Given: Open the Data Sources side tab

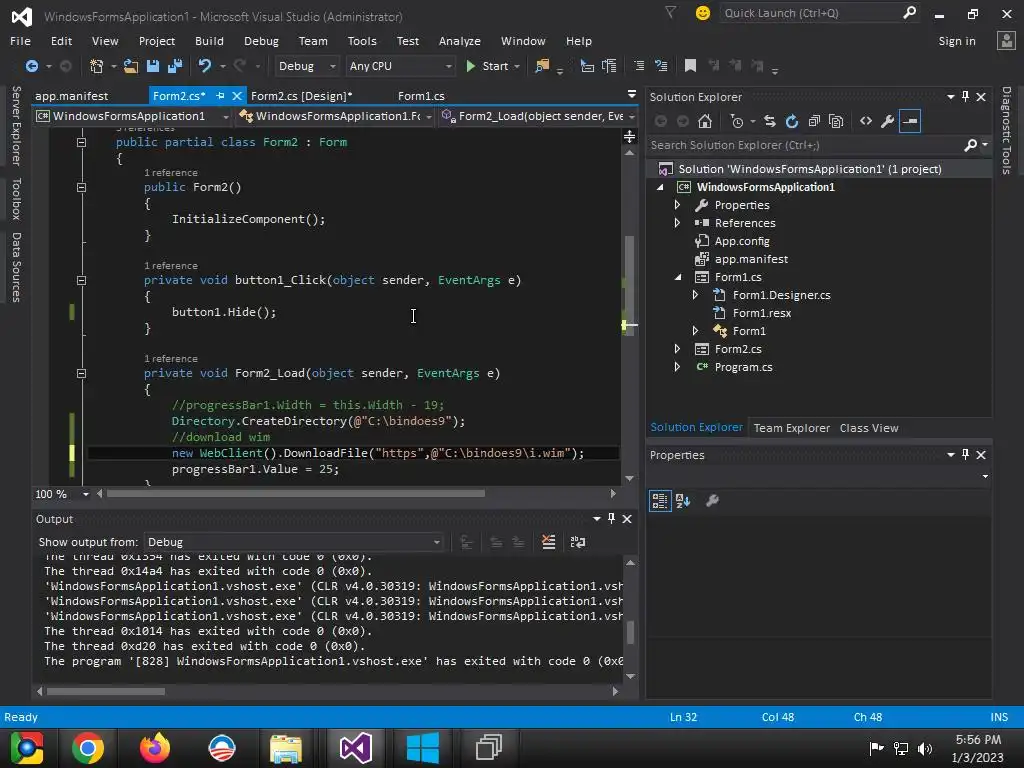Looking at the screenshot, I should pyautogui.click(x=16, y=267).
